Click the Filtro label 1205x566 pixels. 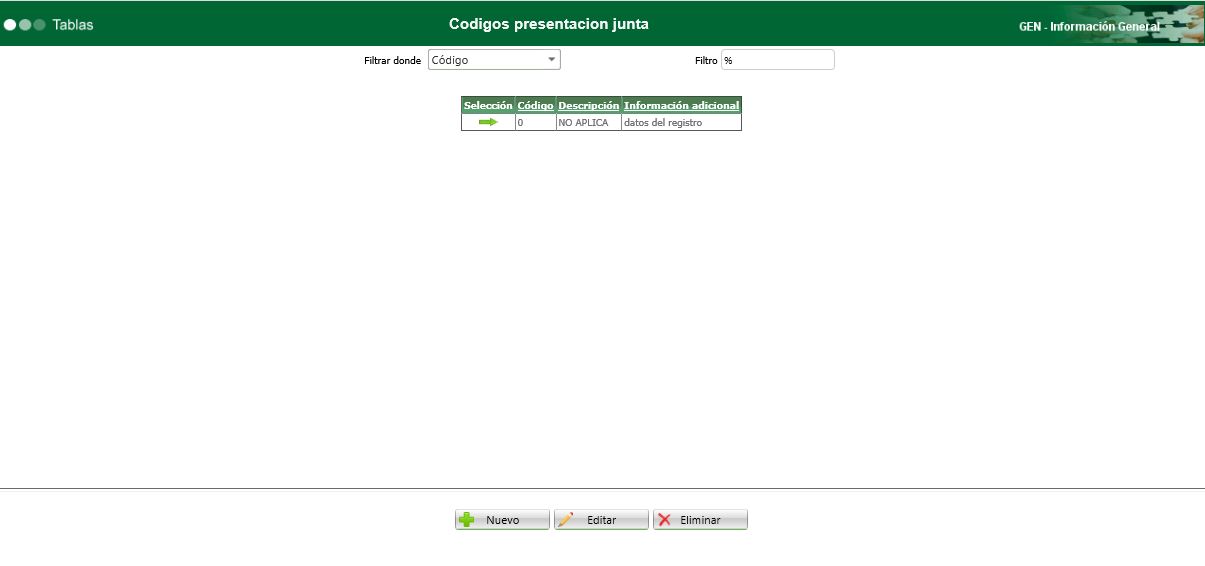coord(706,61)
